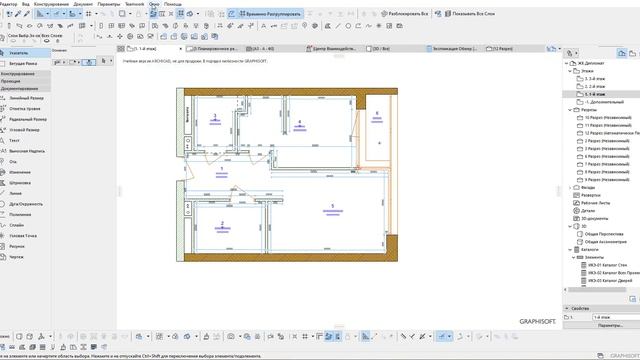
Task: Click the letter A text icon in toolbar
Action: [x=263, y=26]
